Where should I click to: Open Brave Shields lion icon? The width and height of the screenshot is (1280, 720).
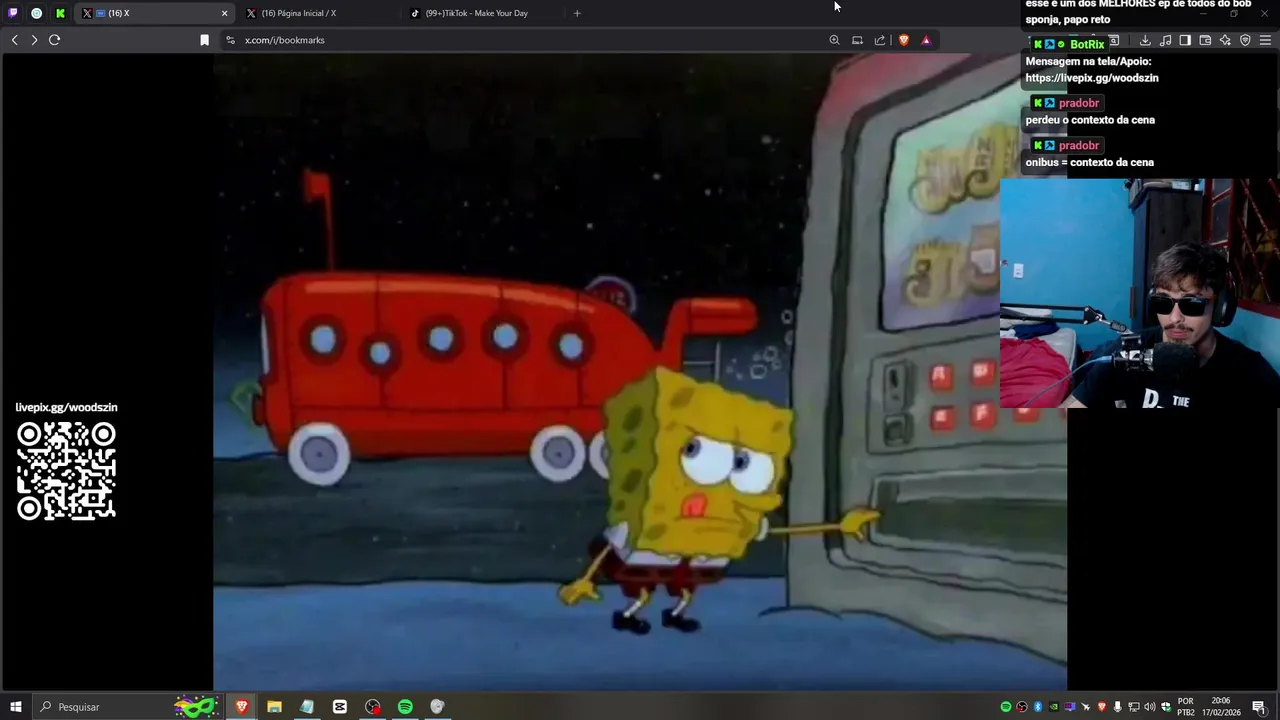[x=904, y=40]
